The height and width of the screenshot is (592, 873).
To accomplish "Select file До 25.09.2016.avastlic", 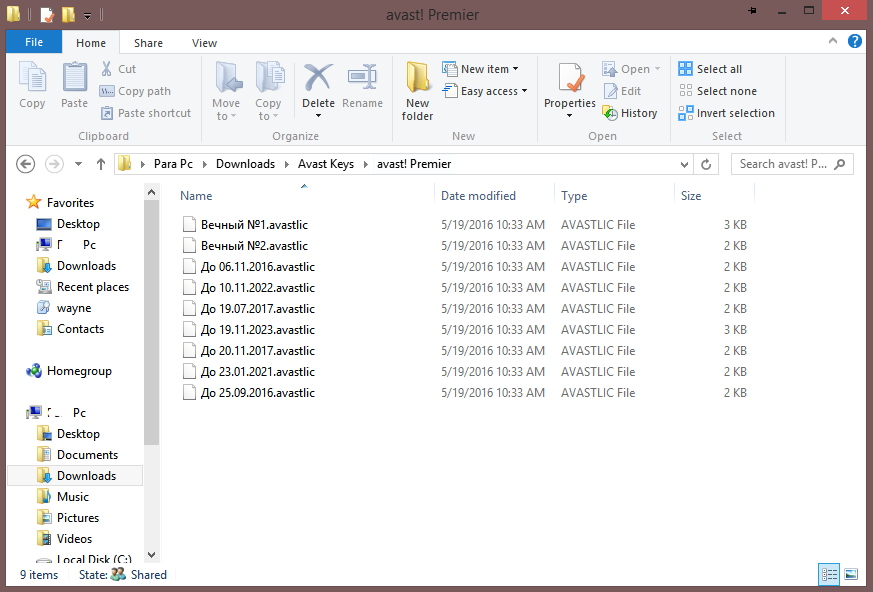I will (x=257, y=393).
